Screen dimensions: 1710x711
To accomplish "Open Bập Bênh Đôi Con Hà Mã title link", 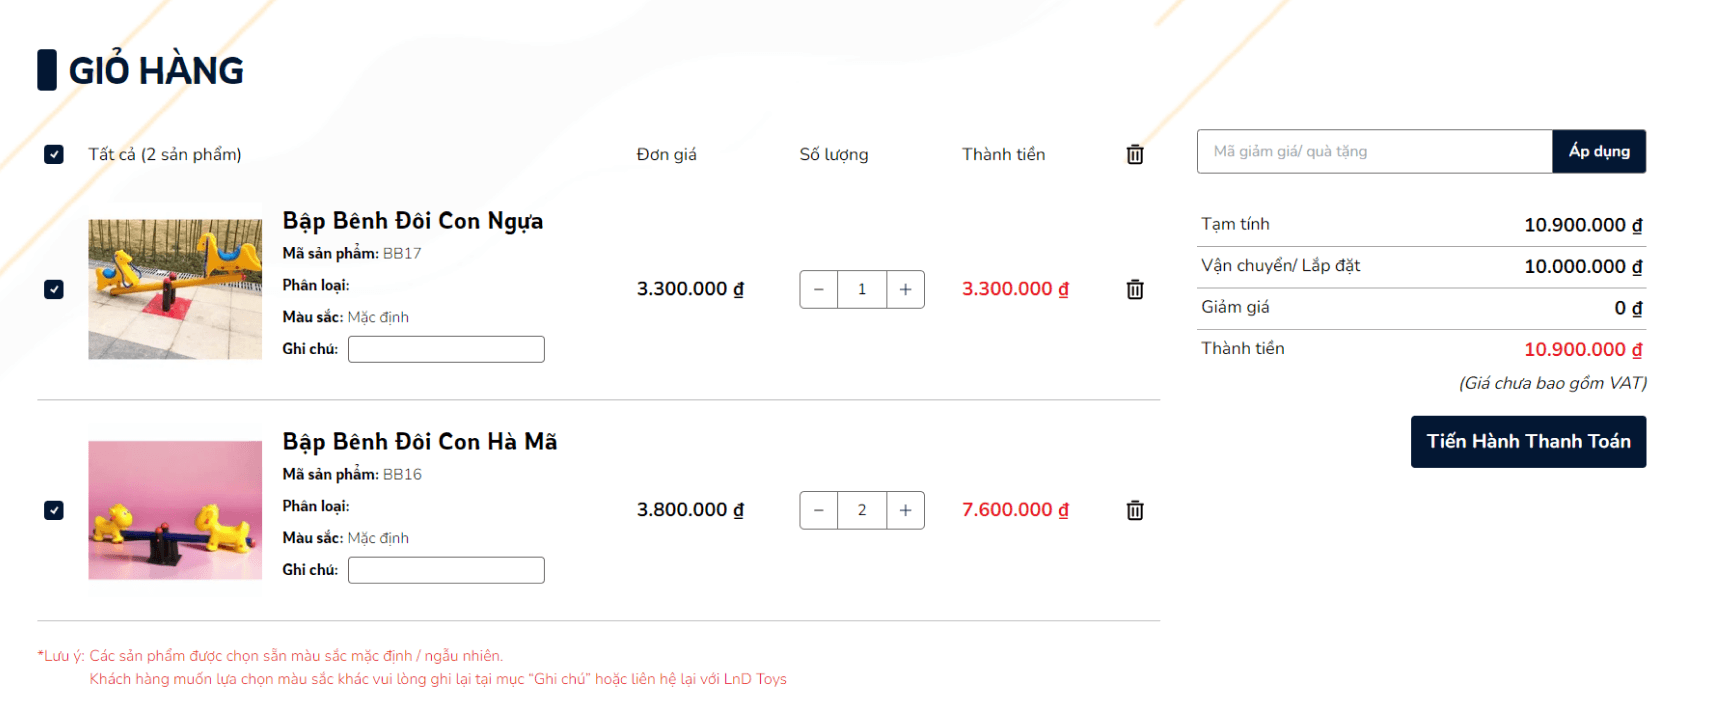I will point(419,442).
